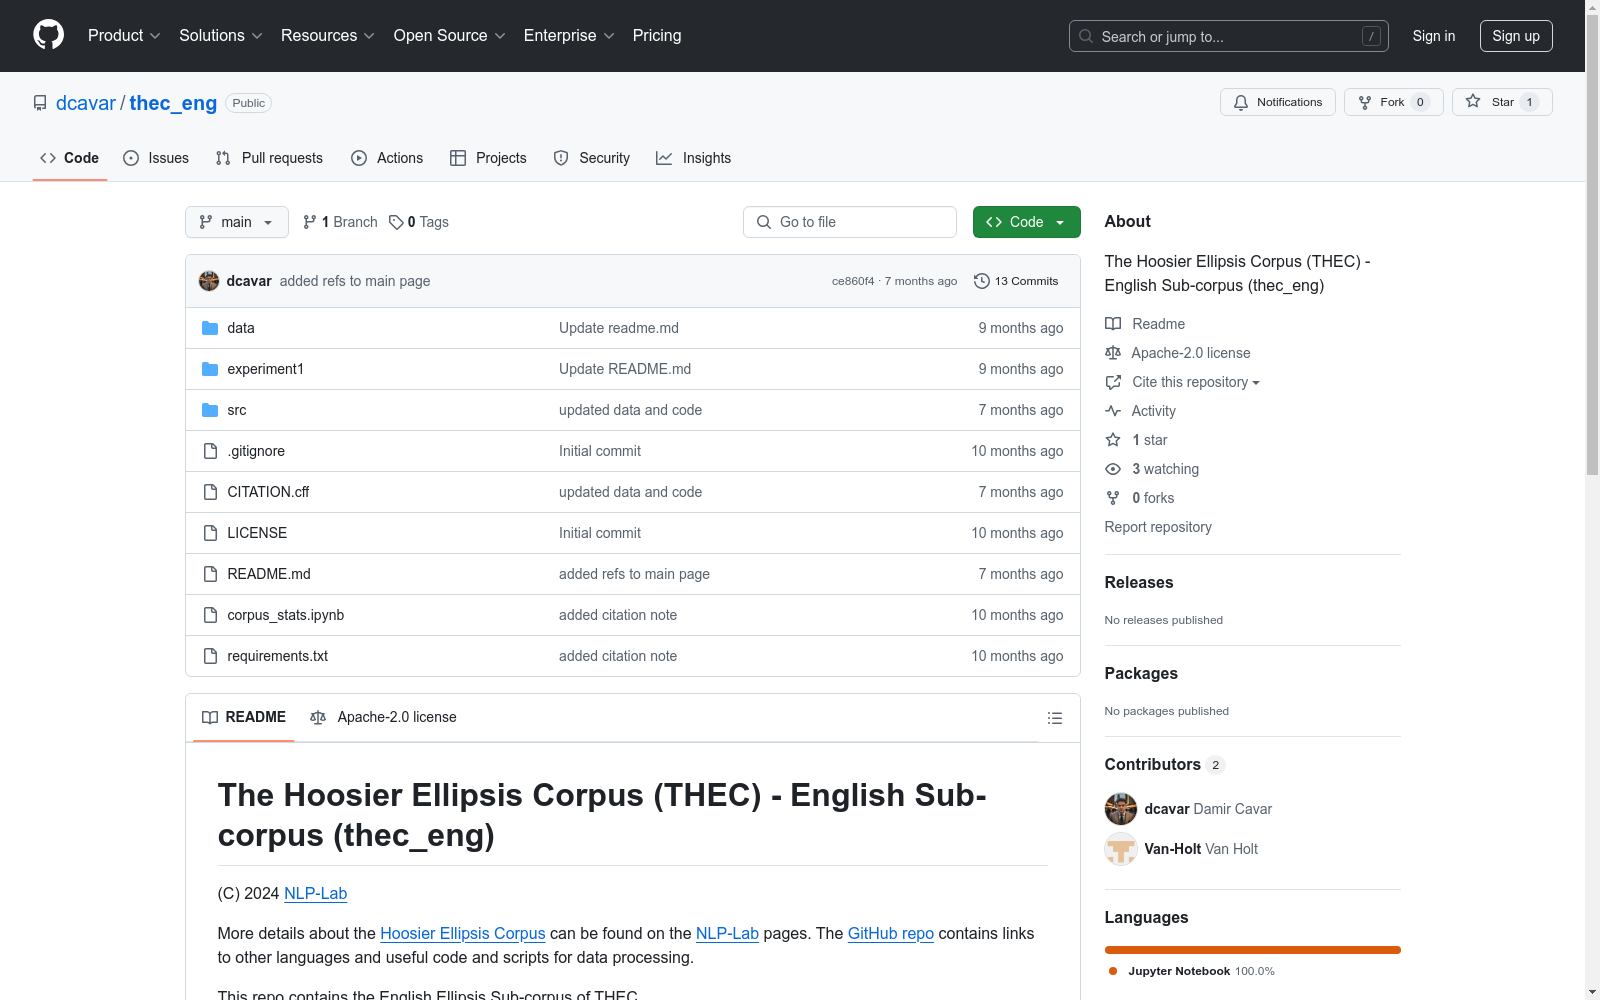Open Pricing in the top navigation
The height and width of the screenshot is (1000, 1600).
pos(657,36)
